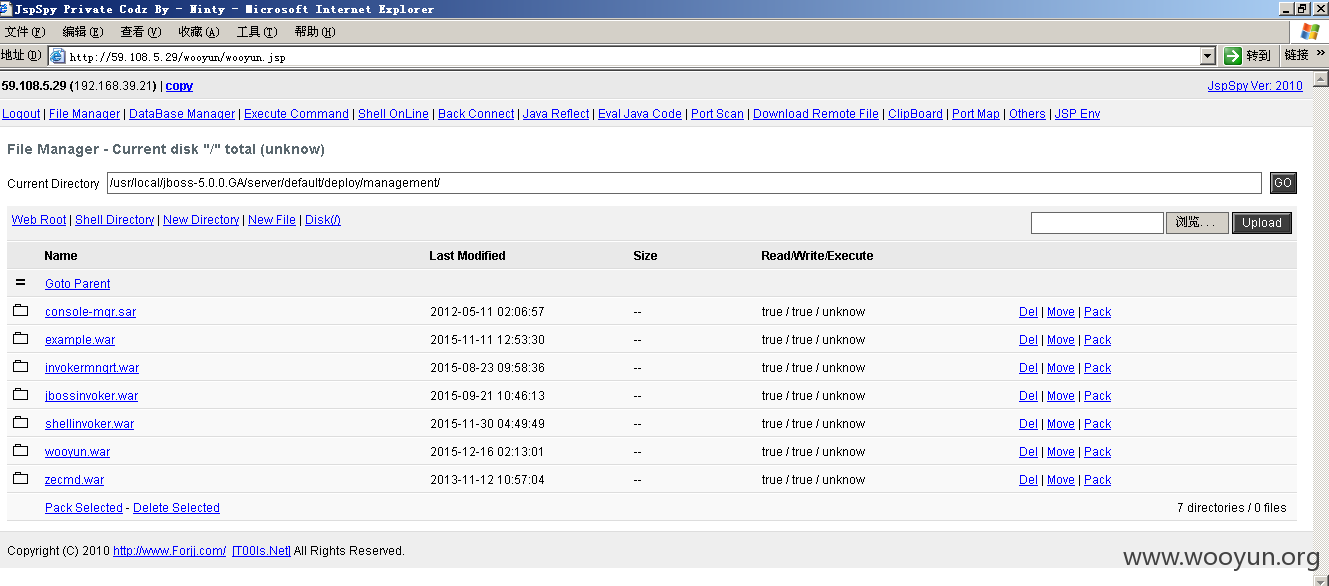Open the 文件(F) menu
Image resolution: width=1329 pixels, height=586 pixels.
pyautogui.click(x=25, y=32)
